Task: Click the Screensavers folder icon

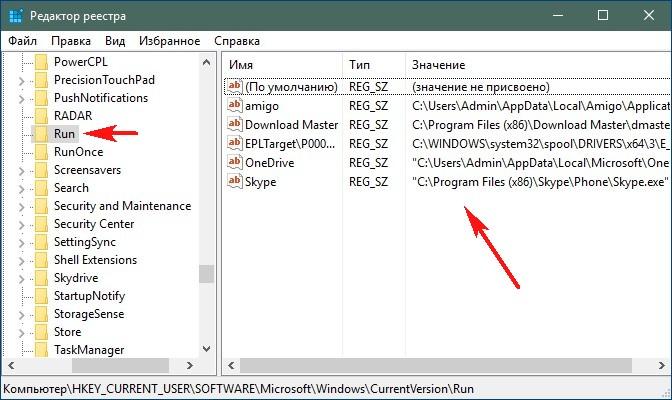Action: click(41, 170)
